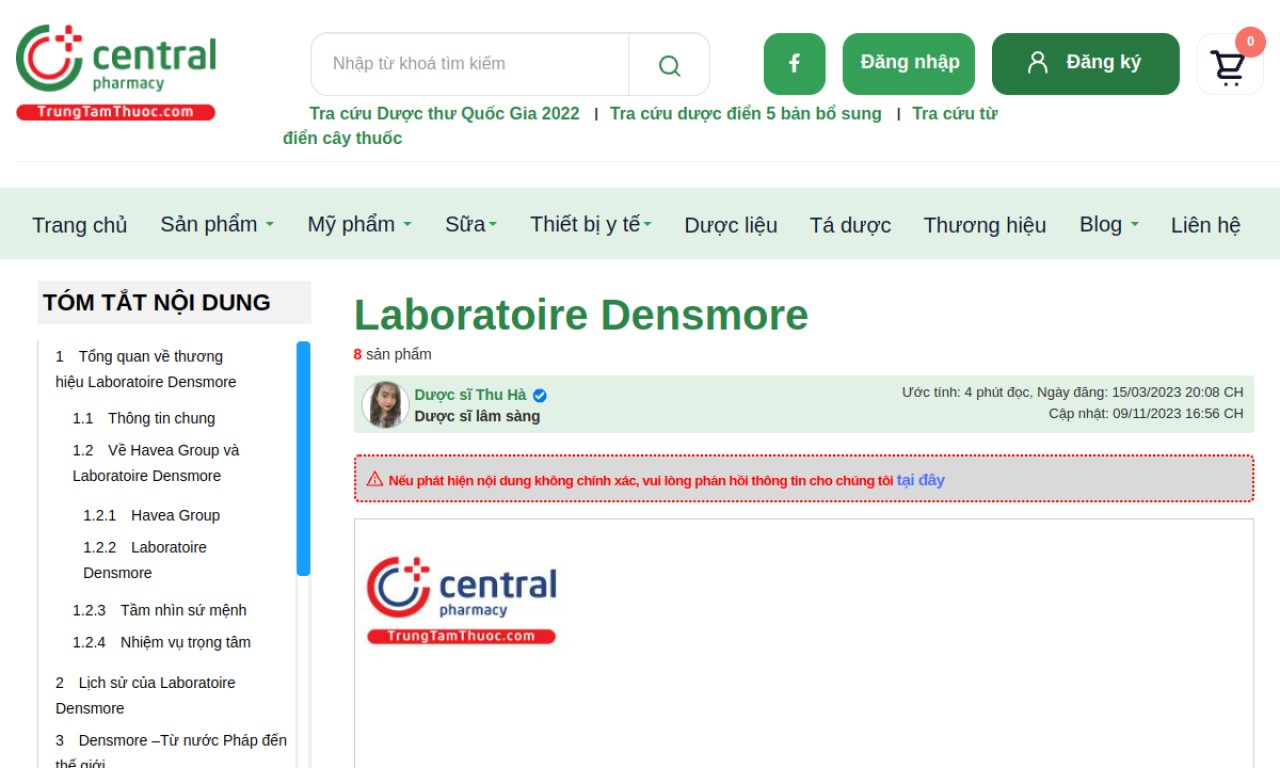This screenshot has width=1280, height=768.
Task: Click the tại đây feedback link
Action: click(x=920, y=480)
